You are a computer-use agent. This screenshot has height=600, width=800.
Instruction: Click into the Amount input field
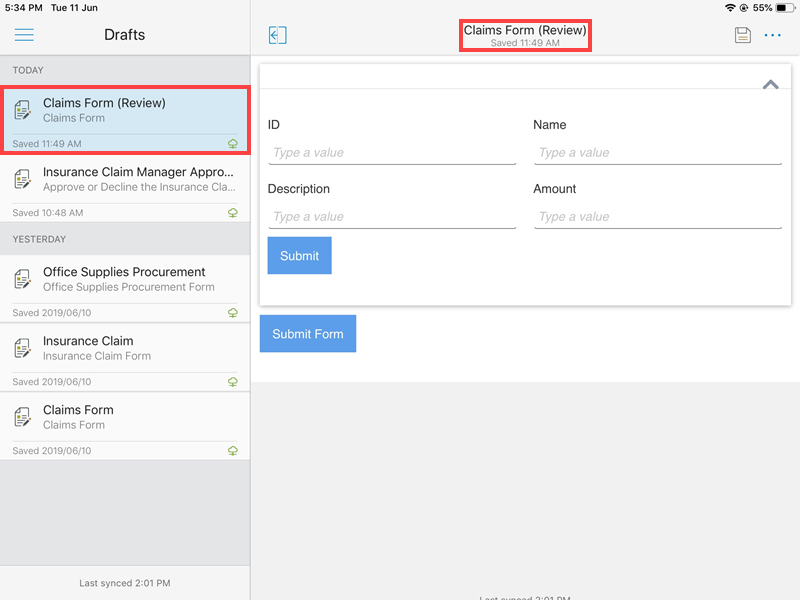coord(658,217)
